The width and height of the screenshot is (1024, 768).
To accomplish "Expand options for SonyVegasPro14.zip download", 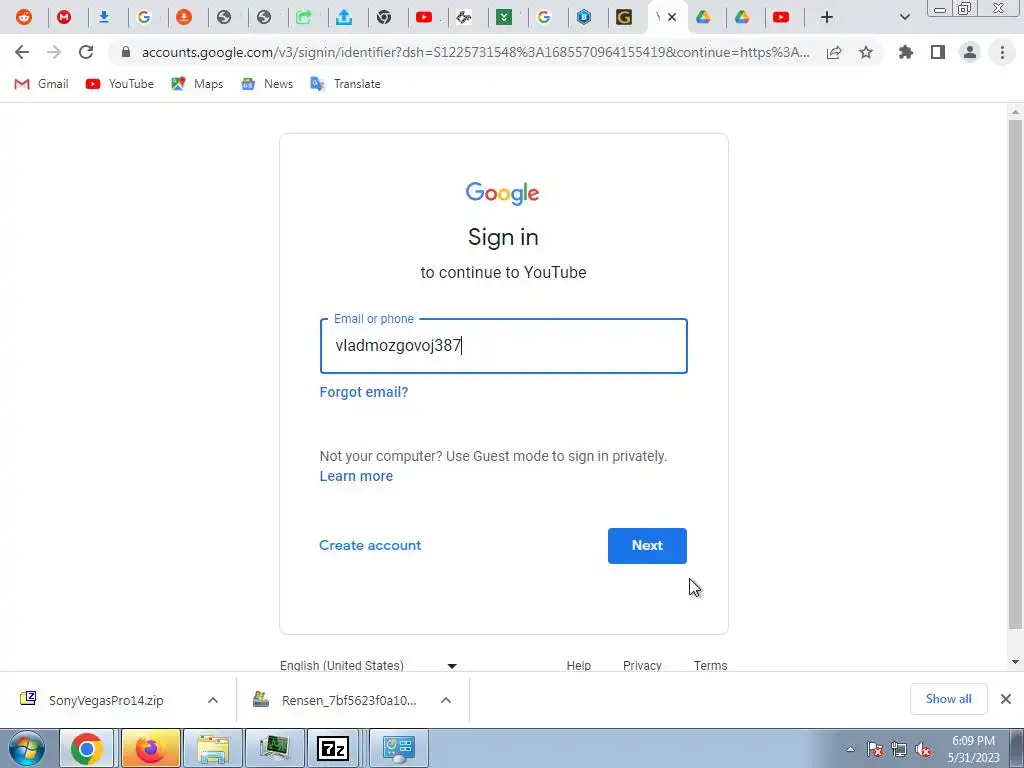I will point(212,700).
